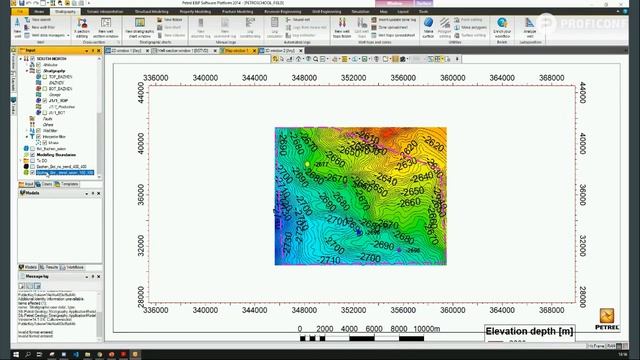Click New object button in Well group
This screenshot has height=360, width=640.
pos(37,20)
